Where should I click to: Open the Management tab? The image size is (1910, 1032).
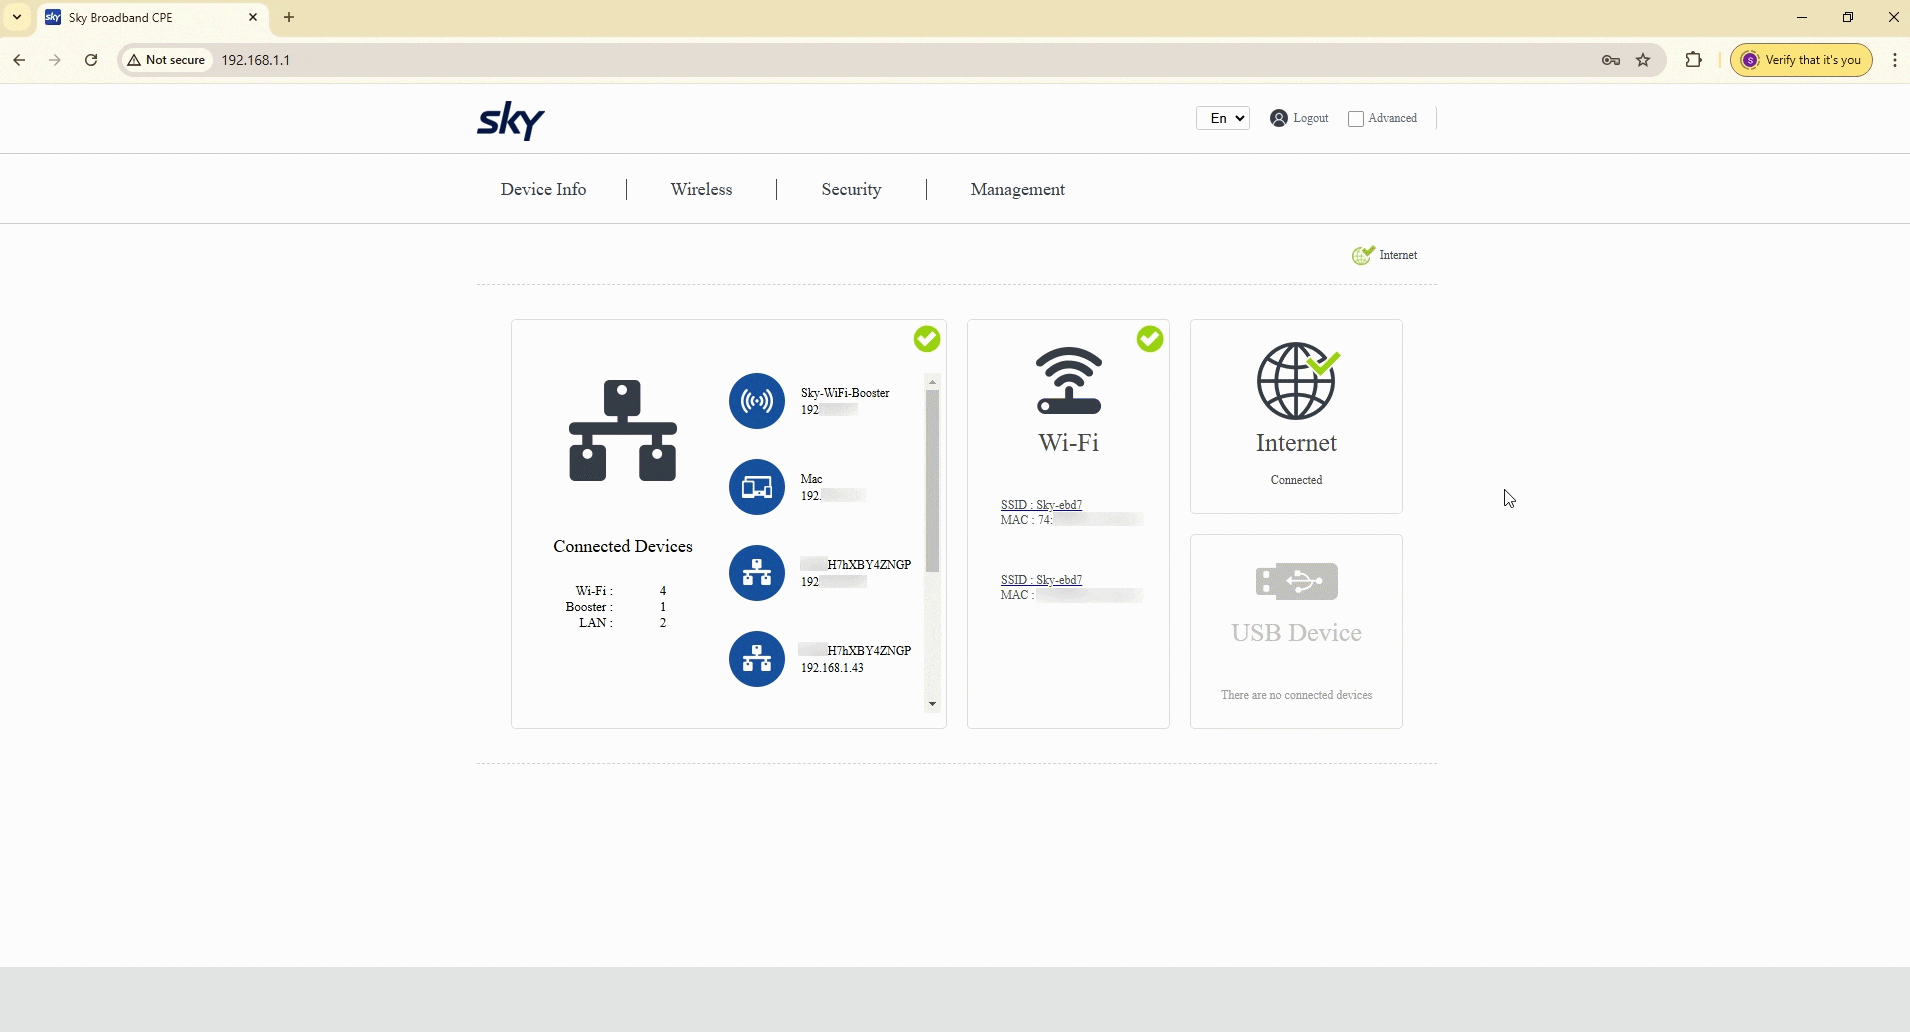click(x=1016, y=189)
